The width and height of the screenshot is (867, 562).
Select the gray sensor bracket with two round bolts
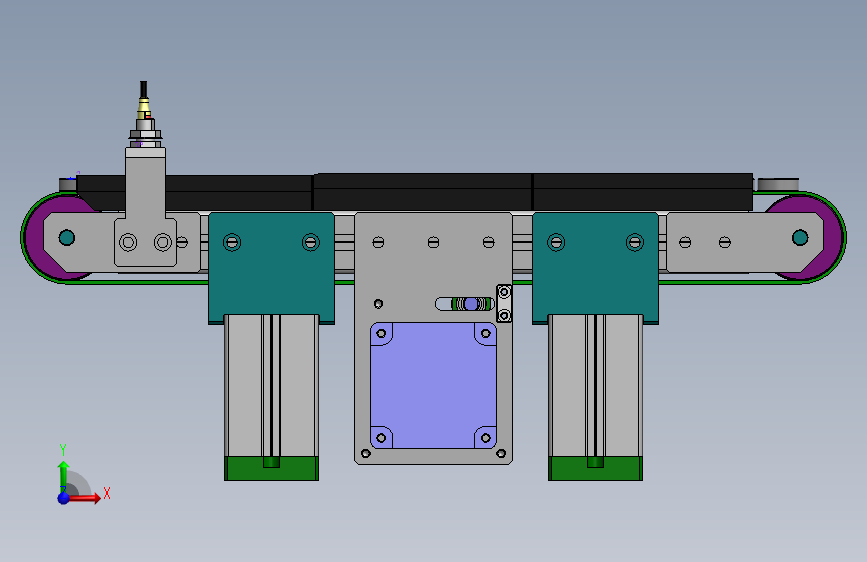[145, 207]
